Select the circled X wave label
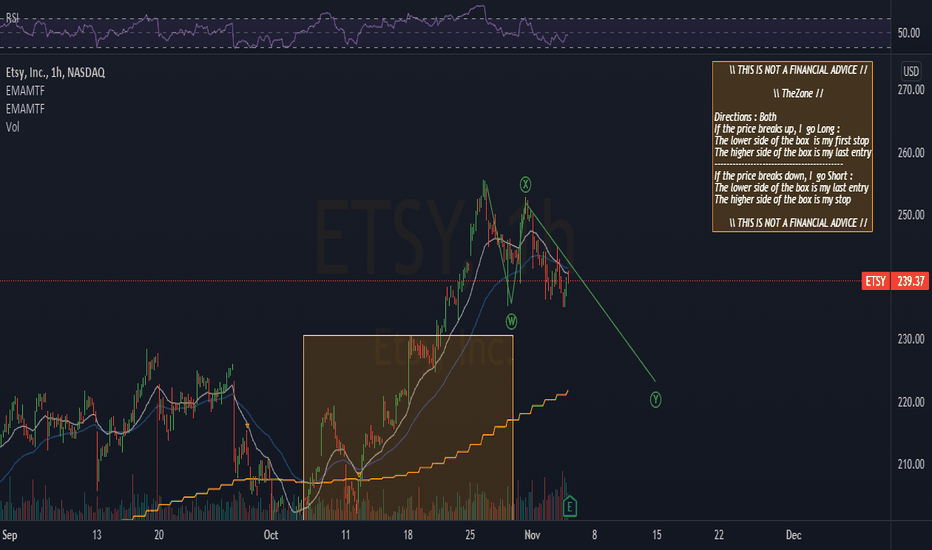932x550 pixels. [x=525, y=184]
